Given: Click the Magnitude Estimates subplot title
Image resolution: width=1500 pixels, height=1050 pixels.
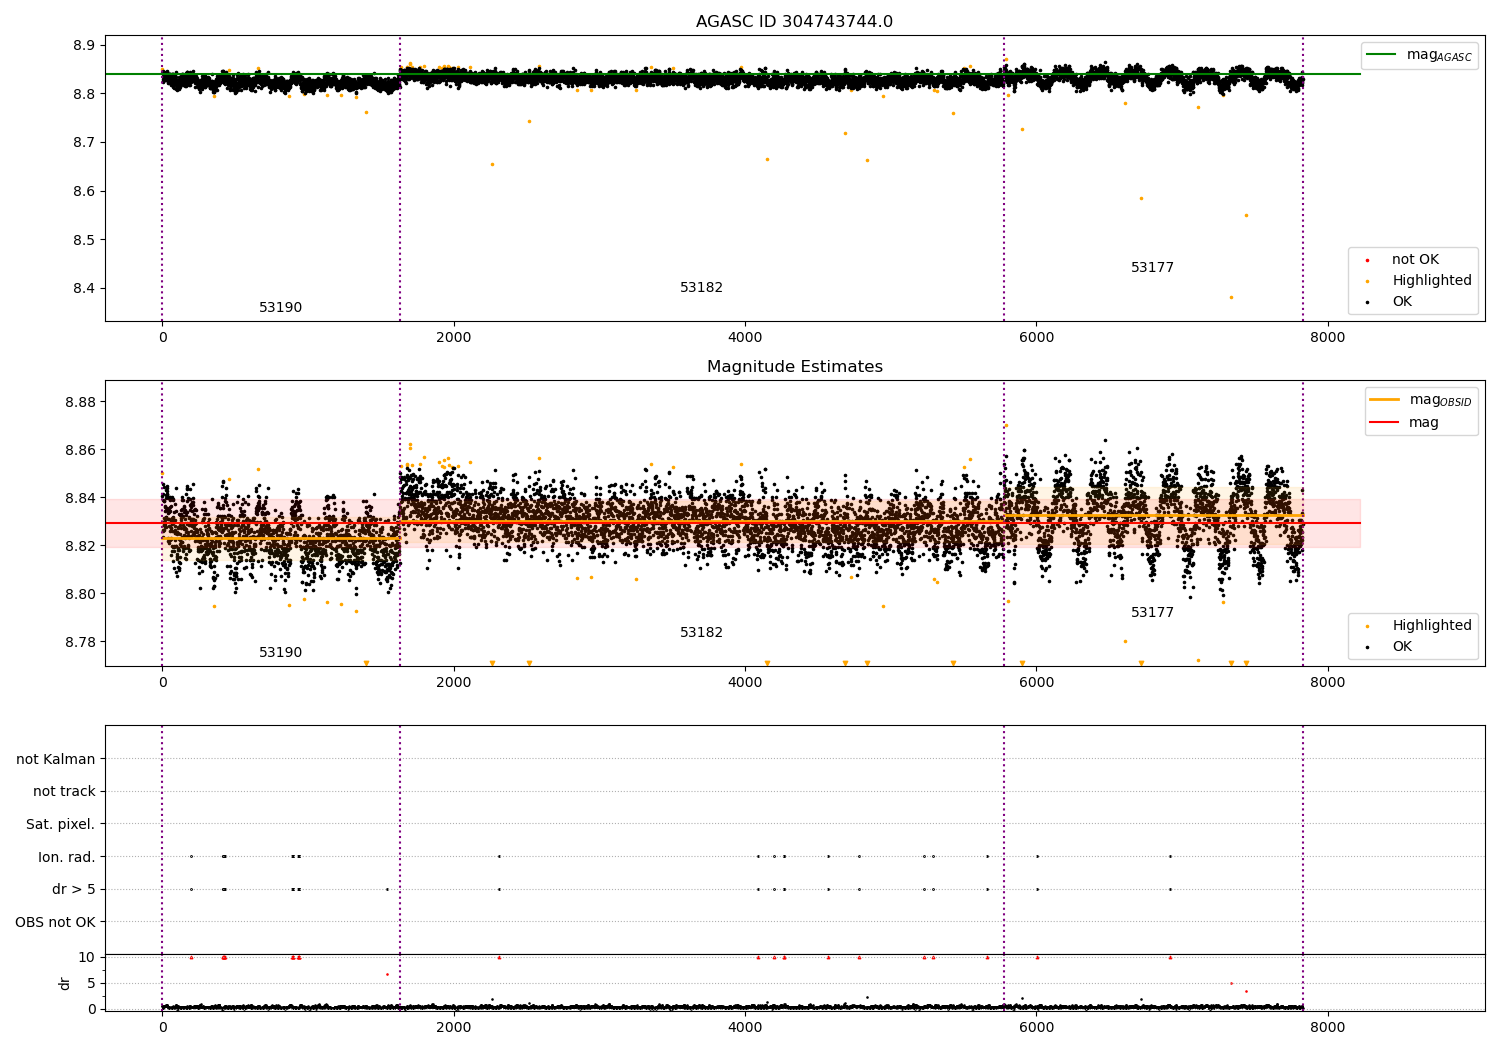Looking at the screenshot, I should pyautogui.click(x=794, y=367).
